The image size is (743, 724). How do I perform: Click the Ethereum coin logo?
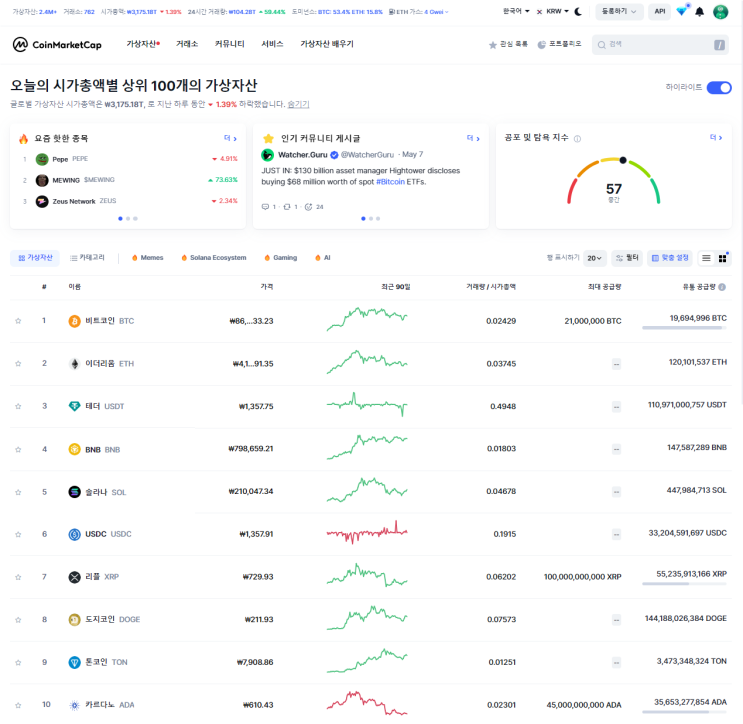click(x=74, y=364)
